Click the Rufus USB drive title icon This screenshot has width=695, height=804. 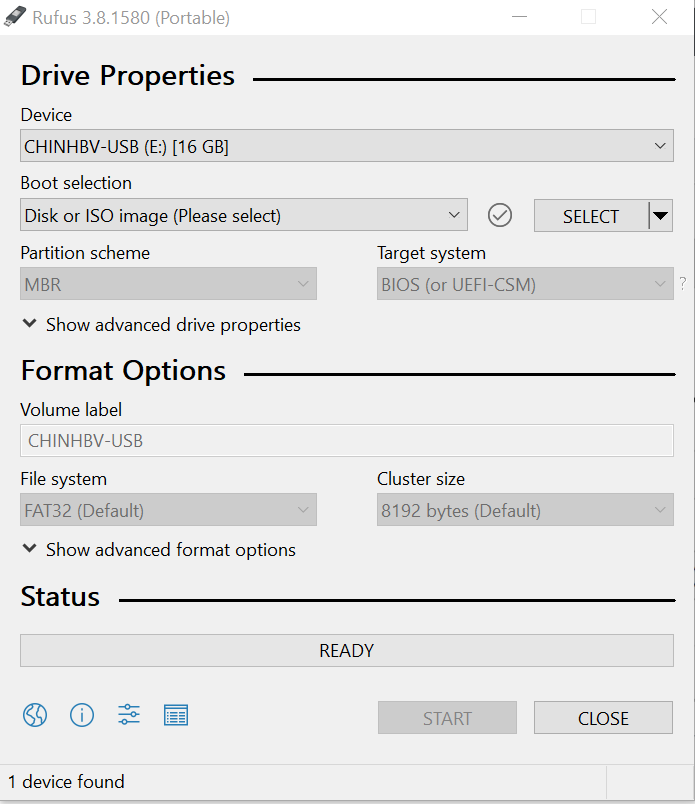17,17
